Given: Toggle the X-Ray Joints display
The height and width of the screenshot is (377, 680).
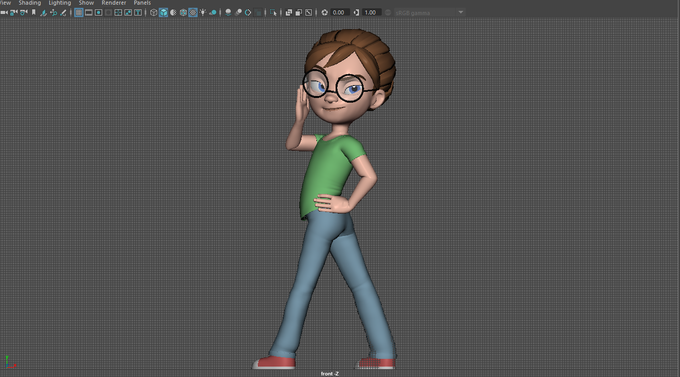Looking at the screenshot, I should pos(309,13).
